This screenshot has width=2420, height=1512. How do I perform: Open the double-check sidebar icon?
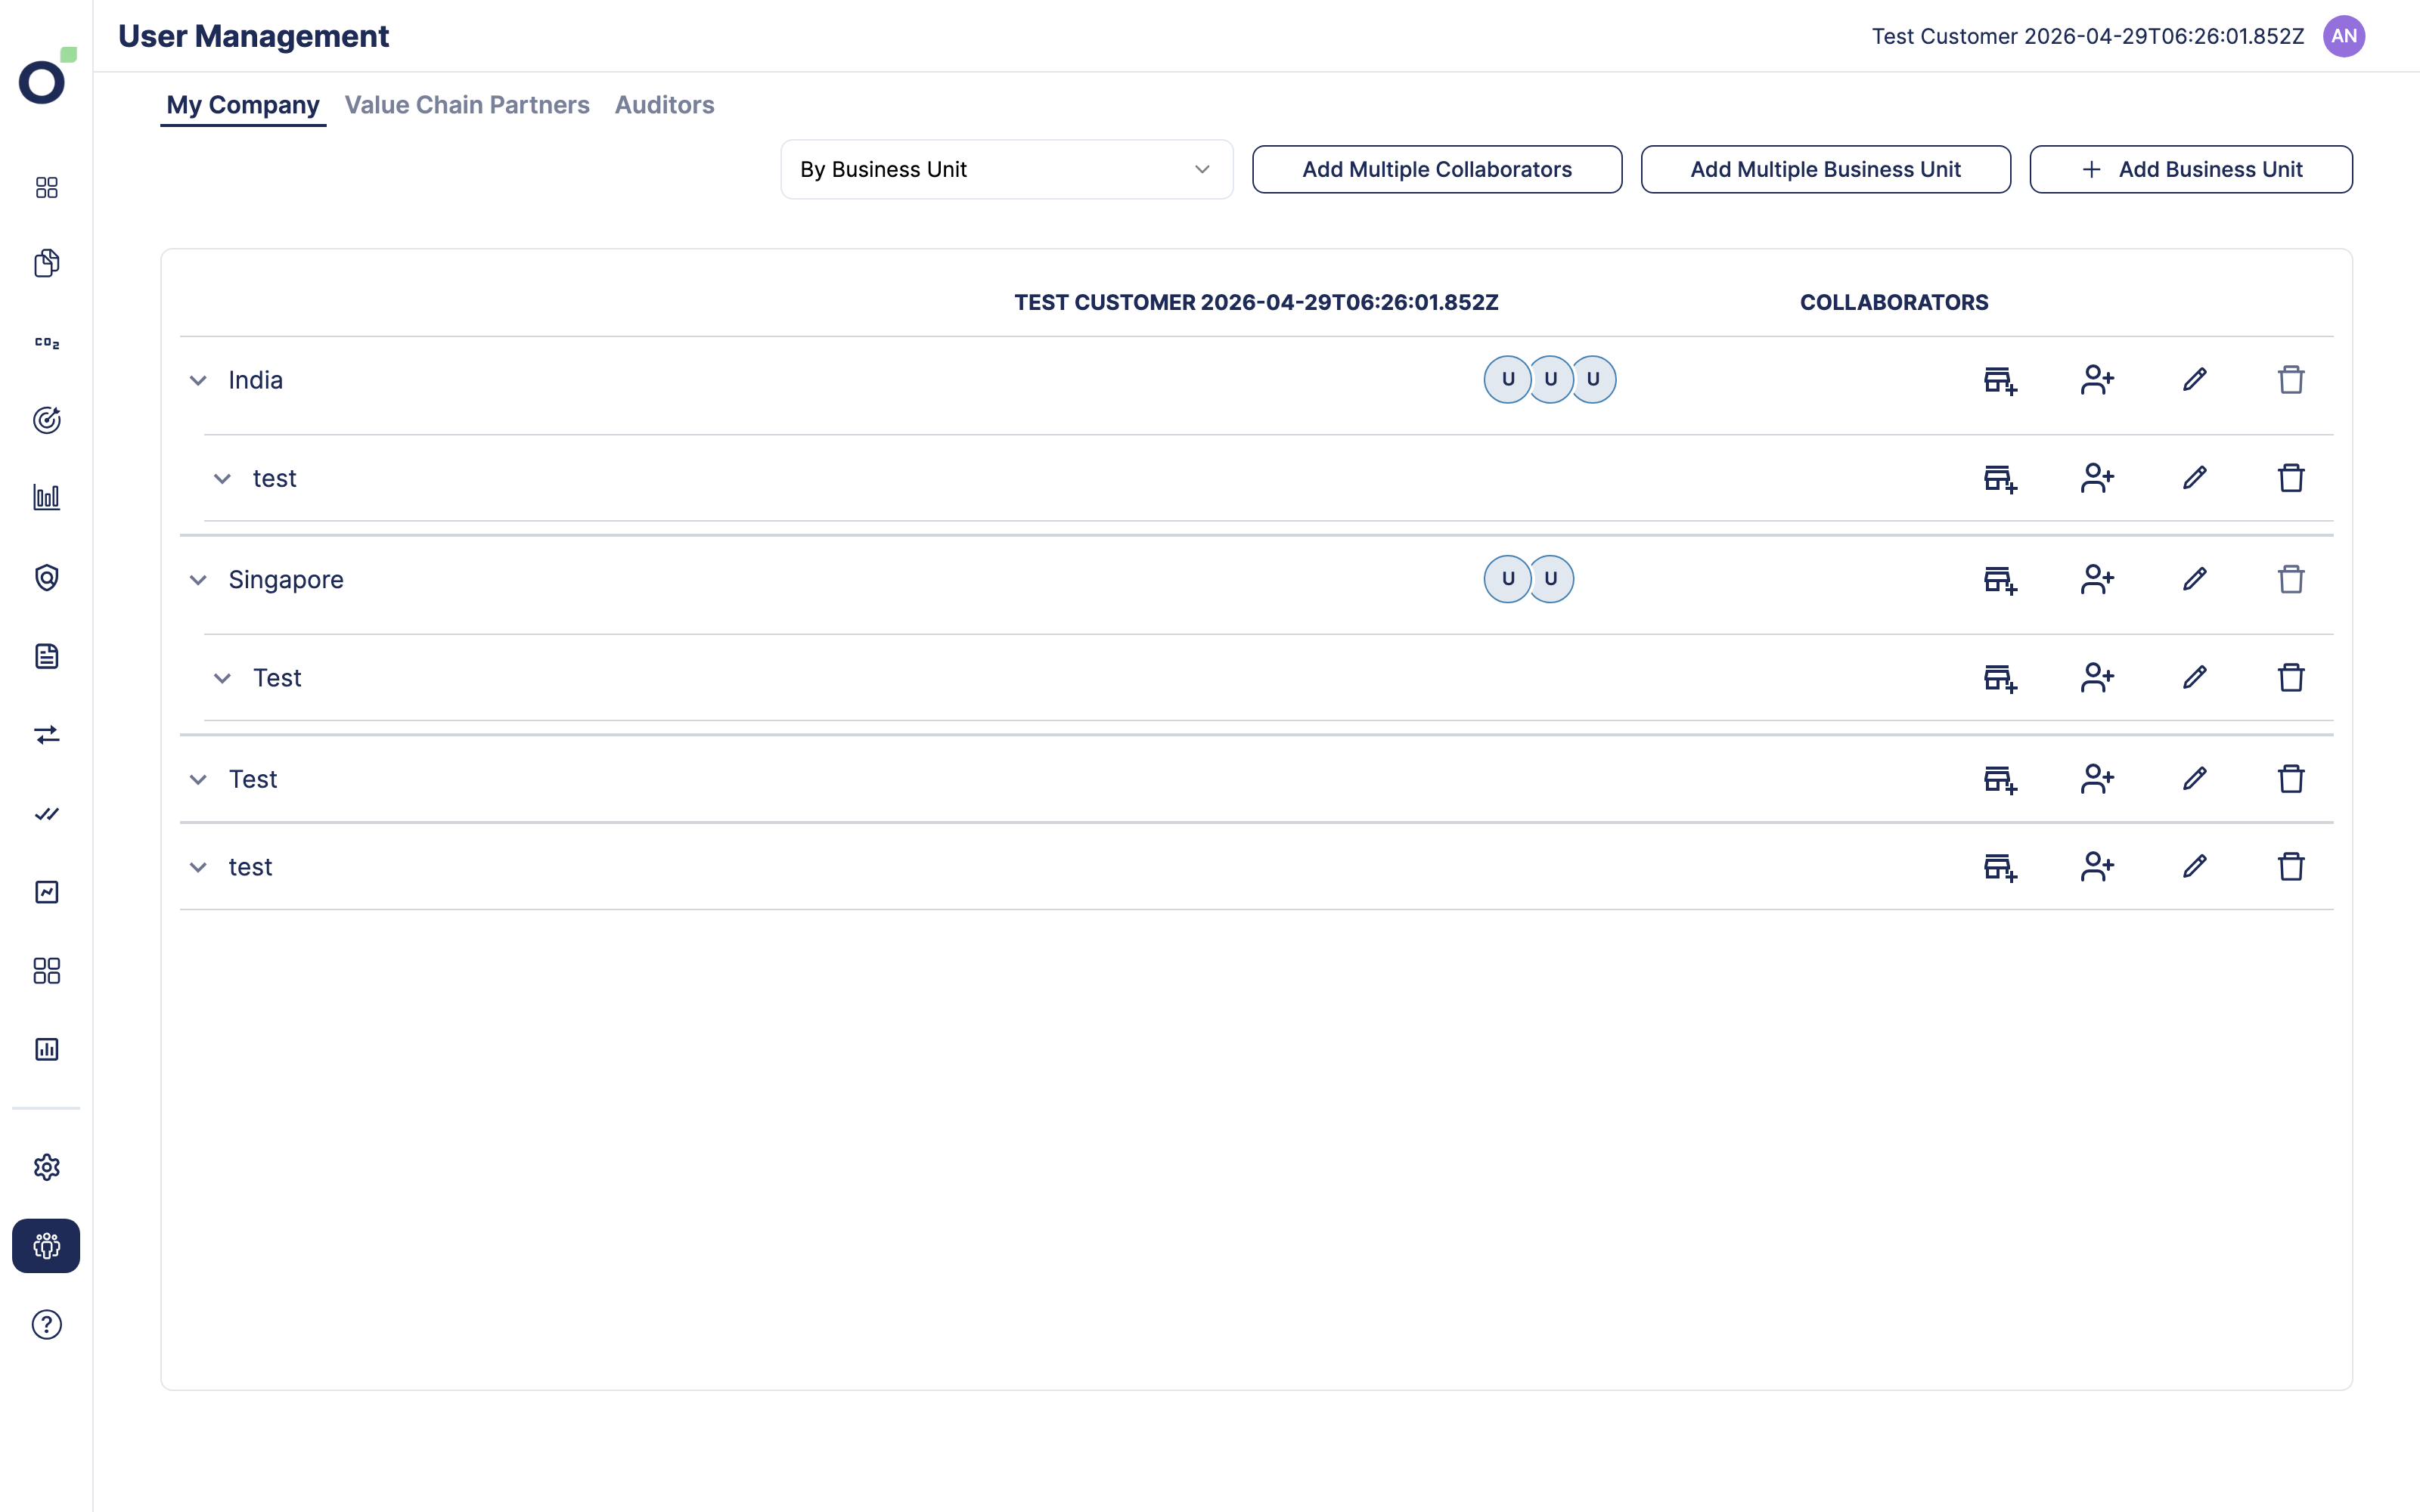(47, 814)
